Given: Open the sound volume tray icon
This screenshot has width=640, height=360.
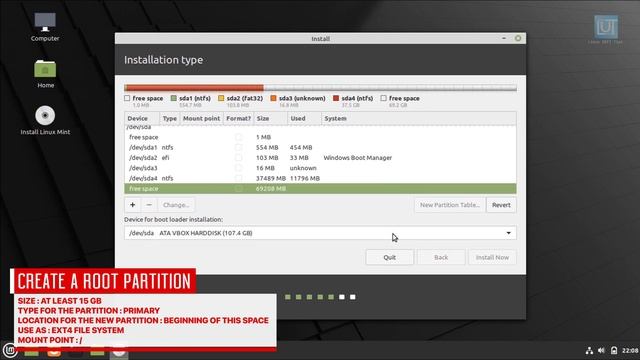Looking at the screenshot, I should click(601, 351).
